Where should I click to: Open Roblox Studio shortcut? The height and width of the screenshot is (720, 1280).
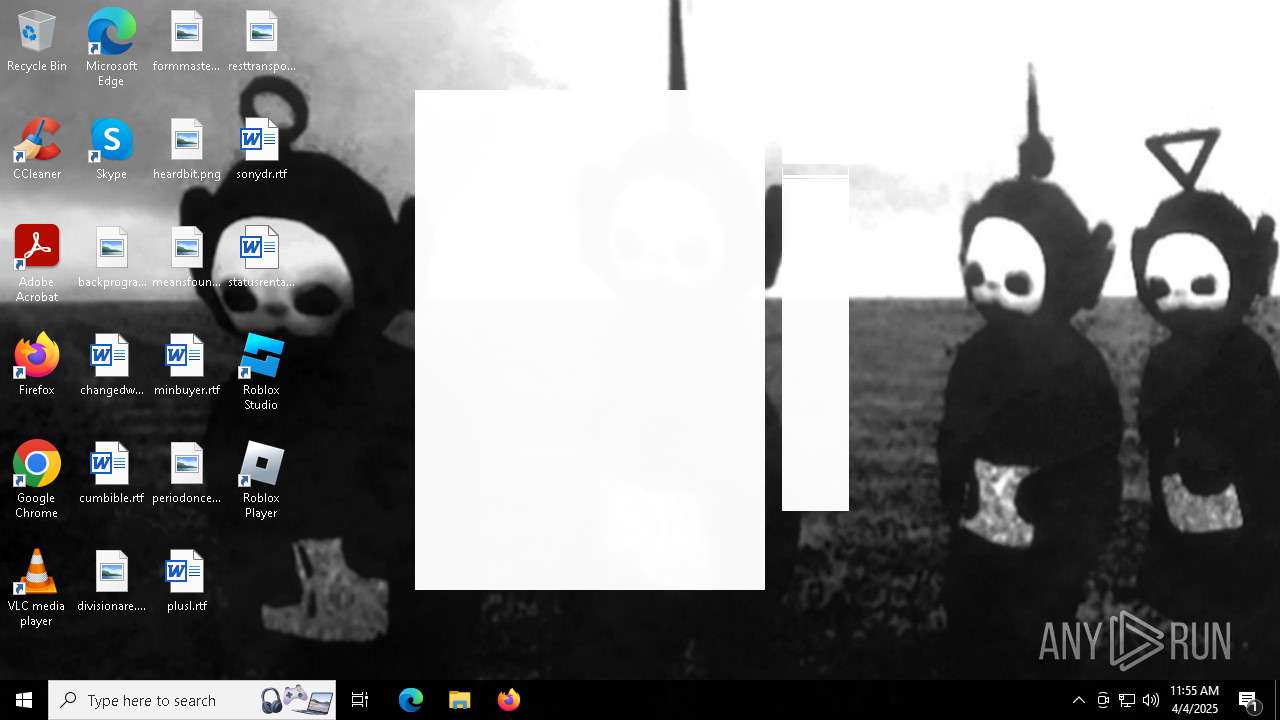tap(261, 371)
